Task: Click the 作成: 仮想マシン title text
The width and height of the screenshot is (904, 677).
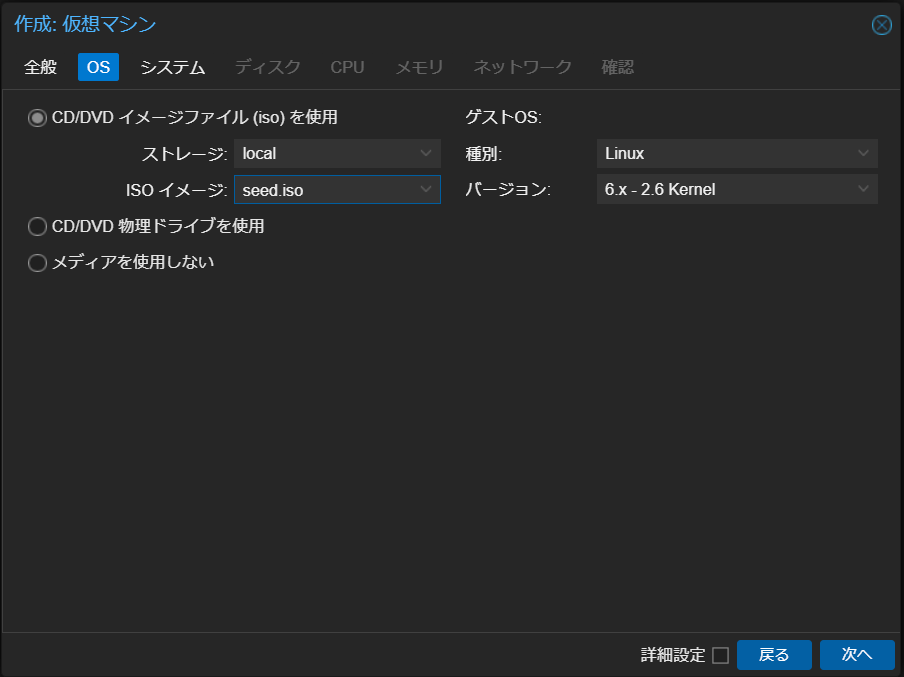Action: [85, 24]
